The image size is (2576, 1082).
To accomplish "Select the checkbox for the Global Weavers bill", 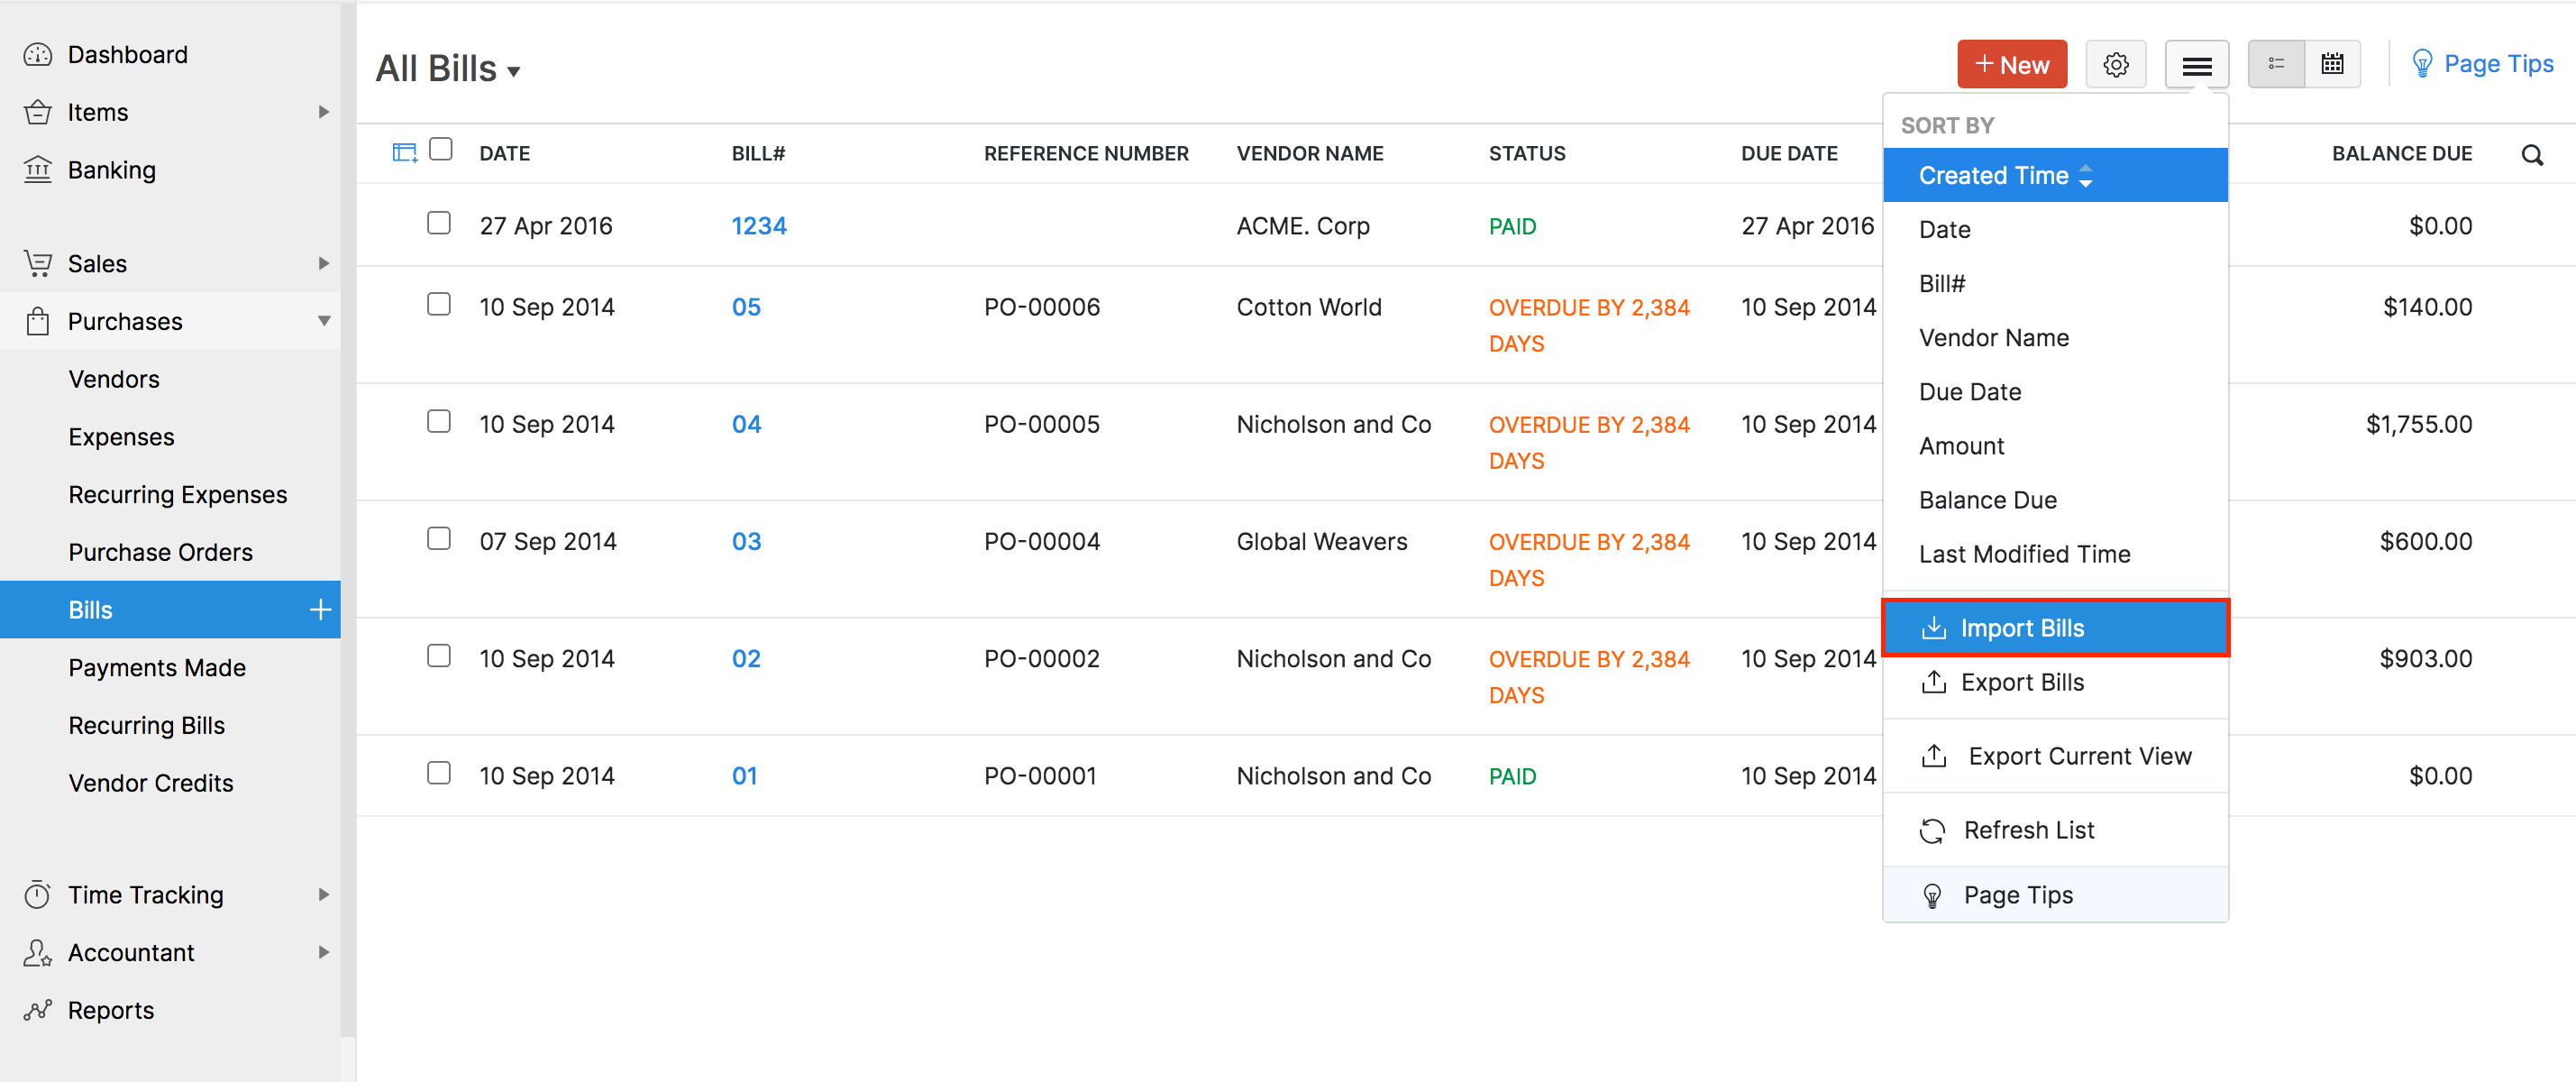I will tap(439, 538).
